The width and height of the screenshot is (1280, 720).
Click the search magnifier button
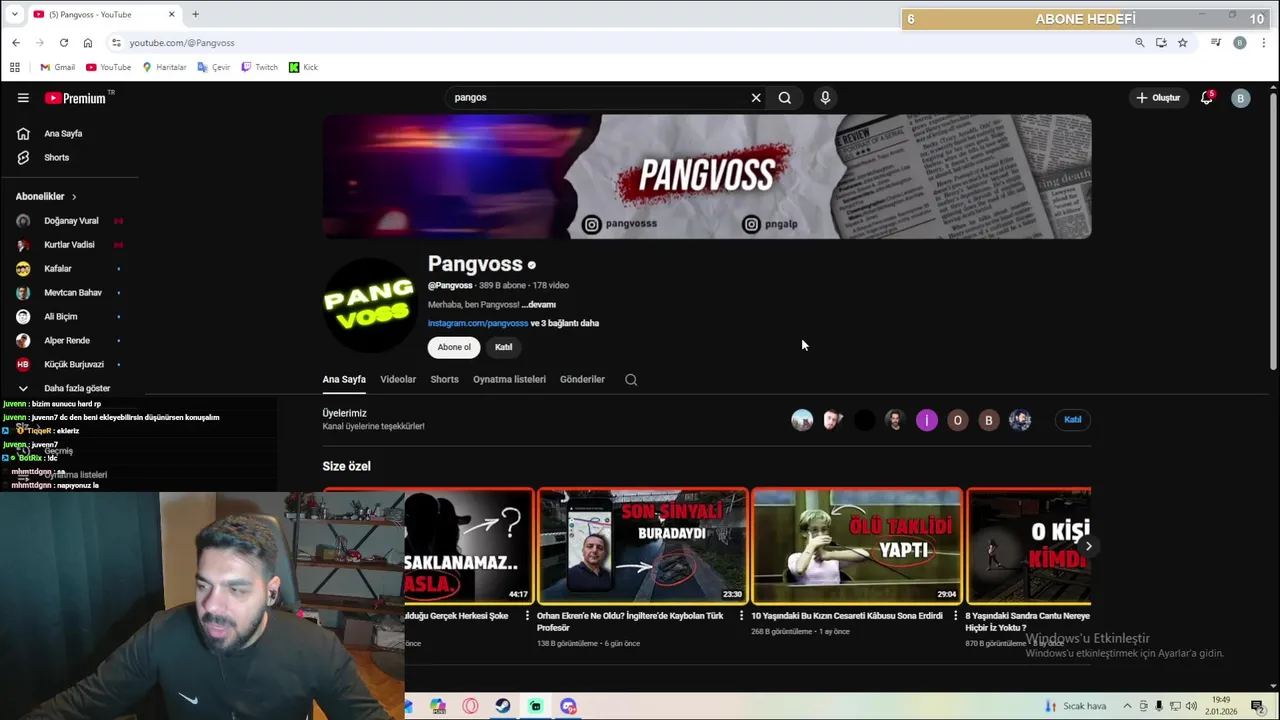[785, 98]
